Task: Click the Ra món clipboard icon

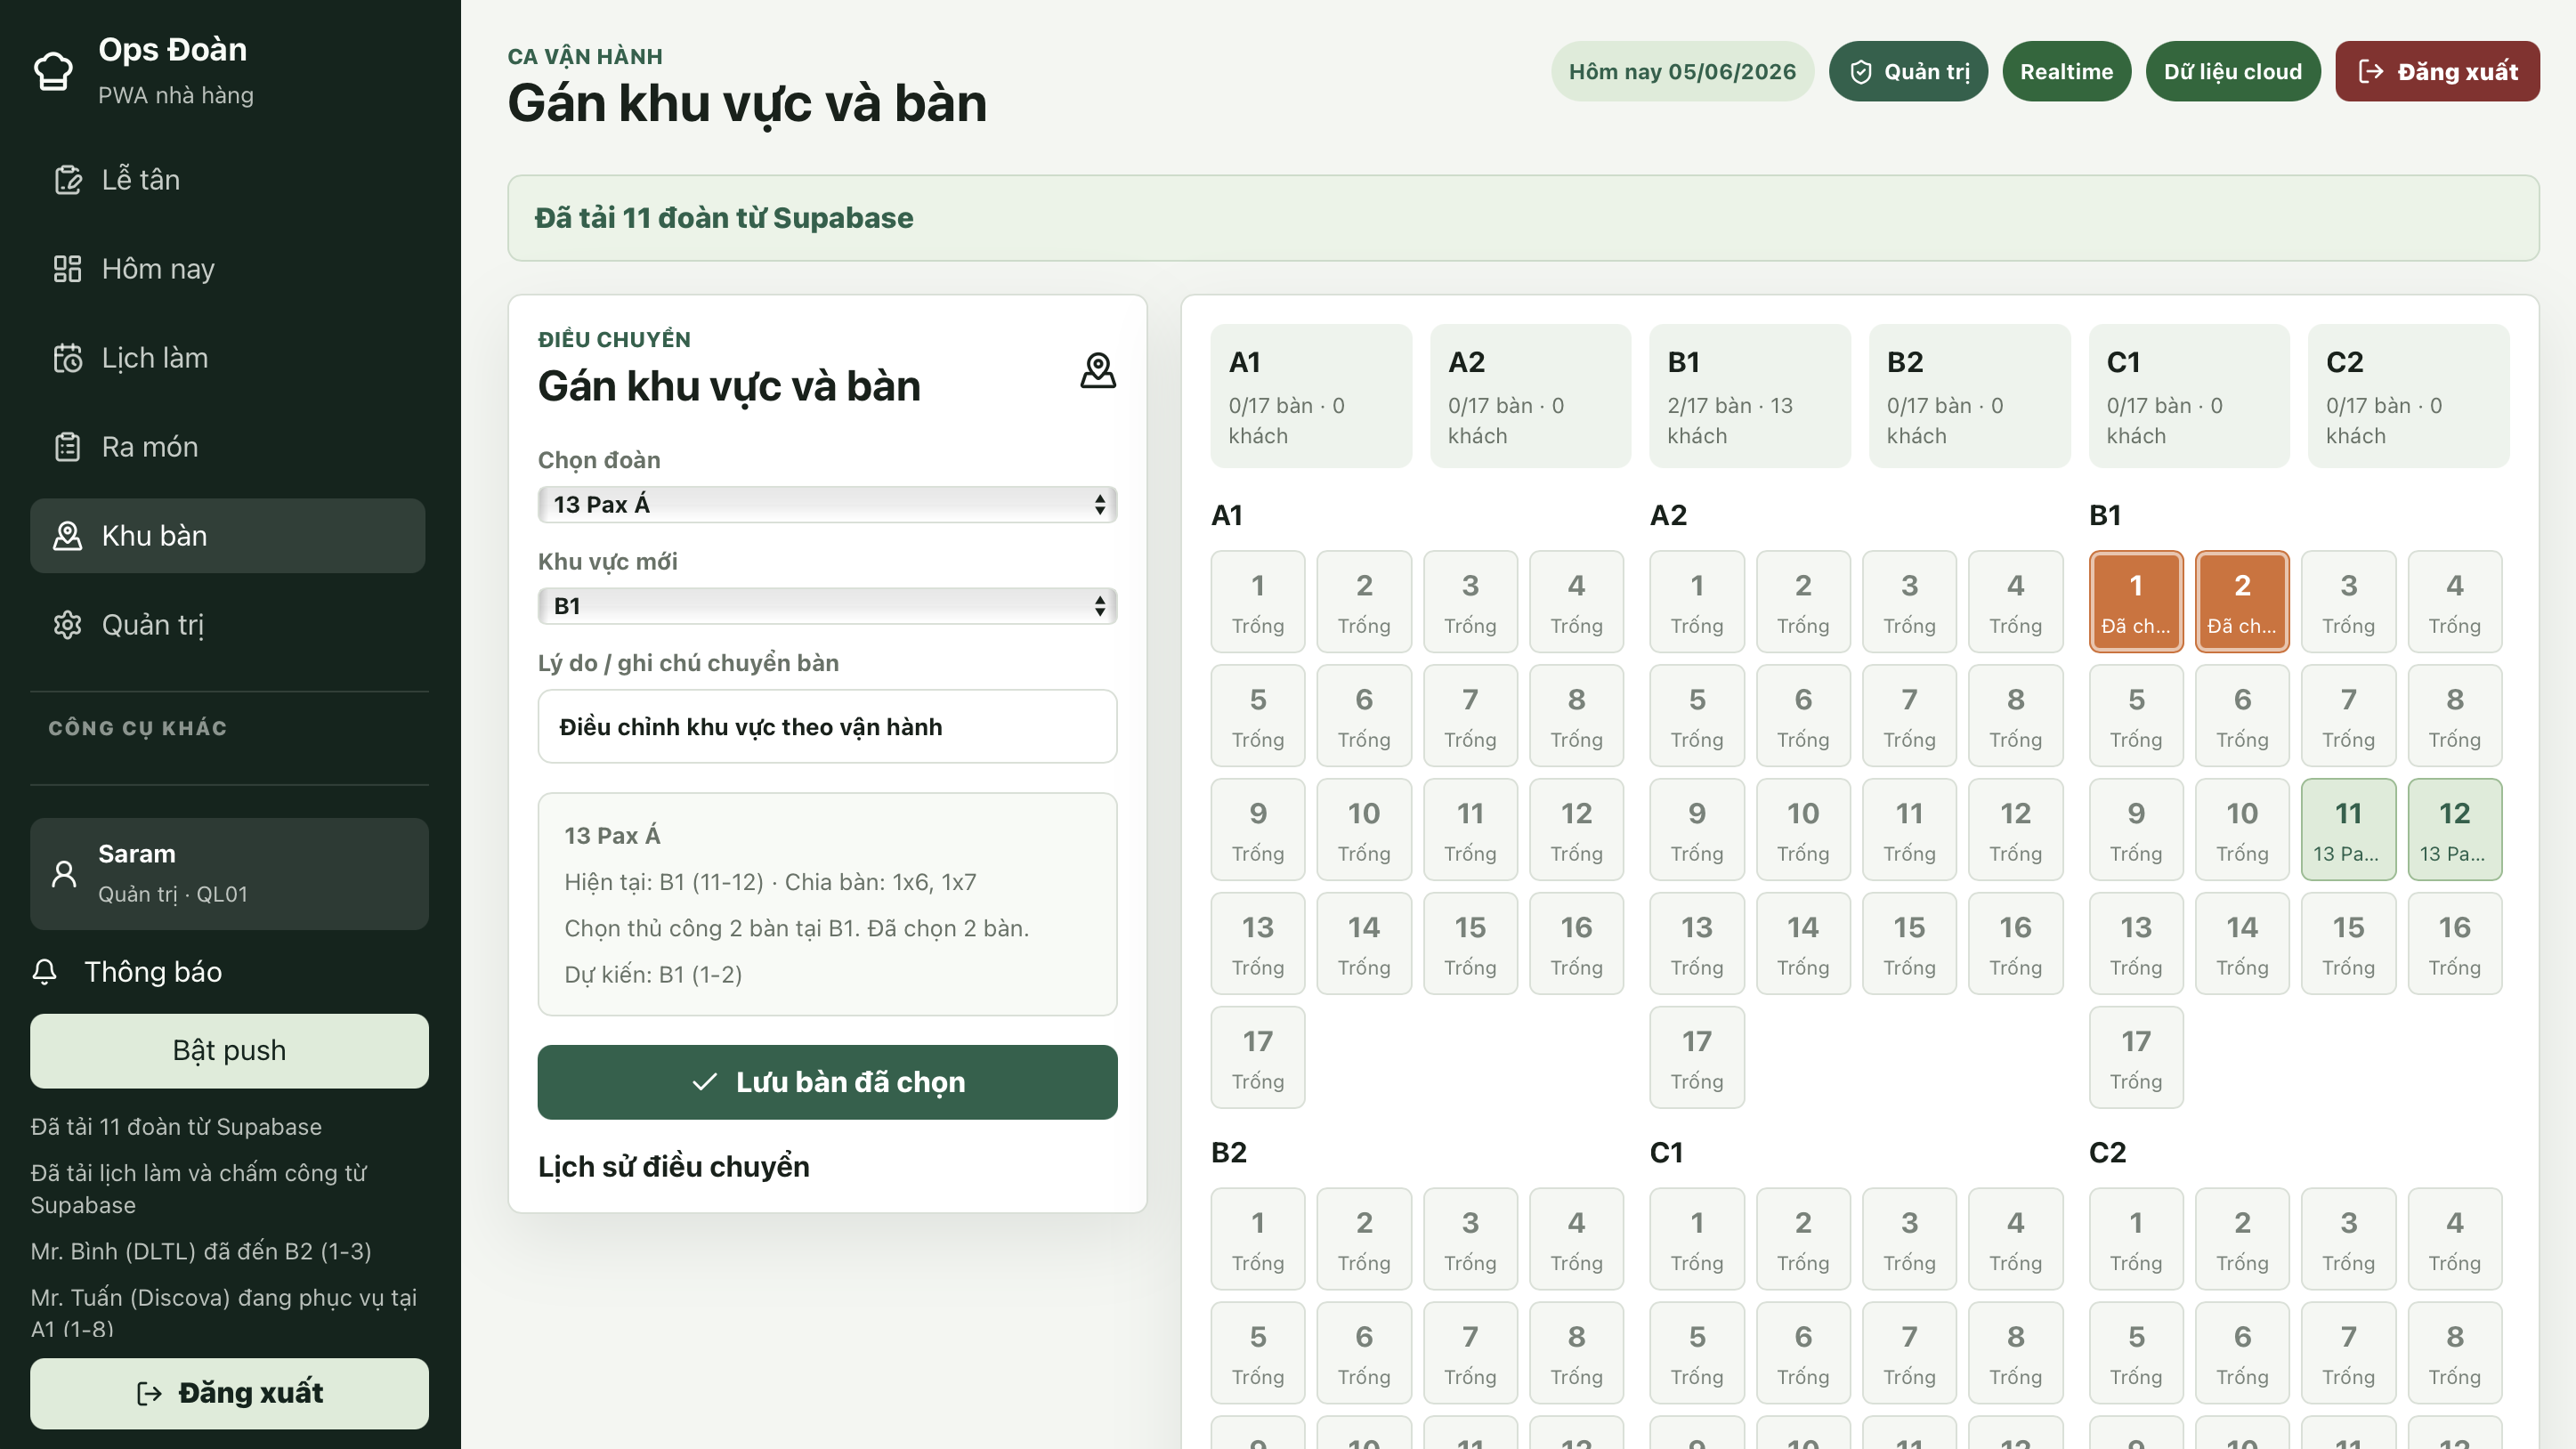Action: coord(67,447)
